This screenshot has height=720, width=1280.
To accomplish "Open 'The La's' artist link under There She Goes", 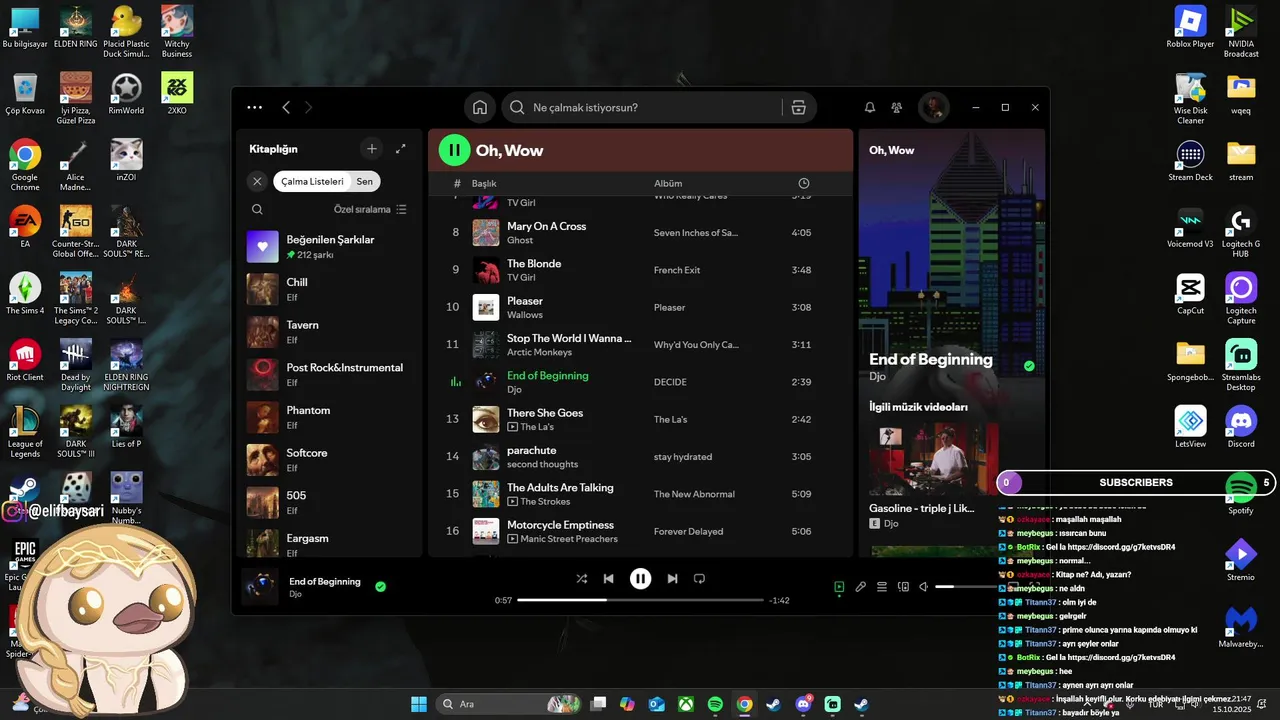I will pyautogui.click(x=537, y=427).
